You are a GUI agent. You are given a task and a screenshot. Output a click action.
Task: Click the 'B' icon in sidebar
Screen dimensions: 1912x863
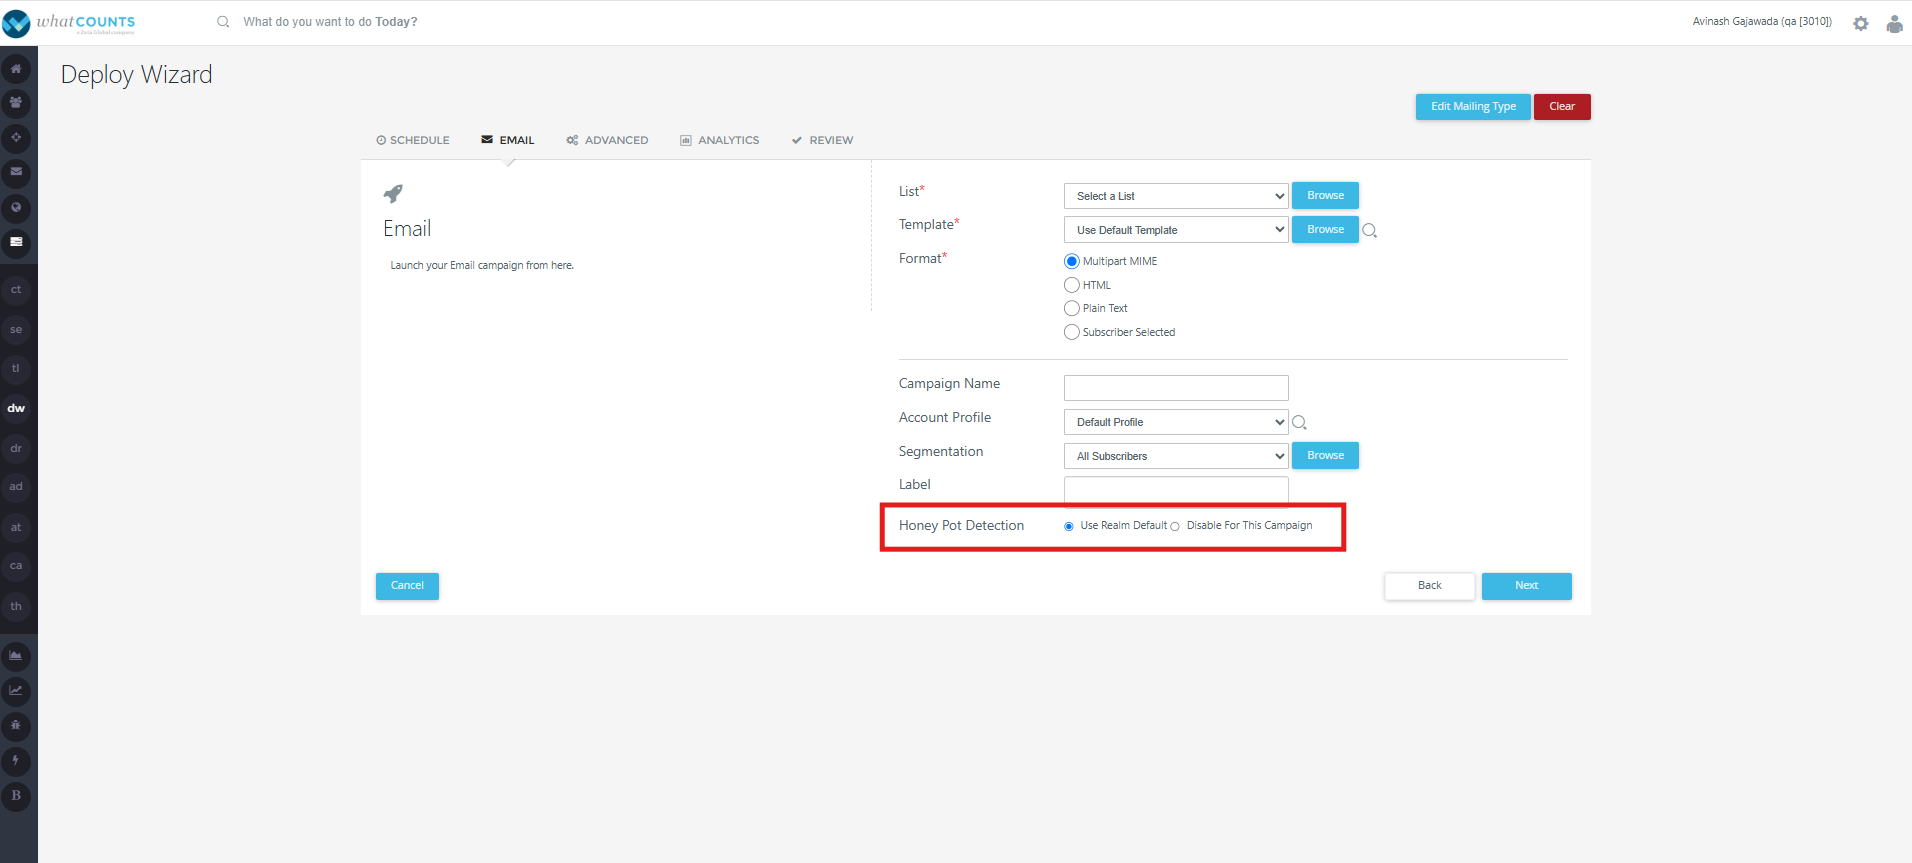click(16, 796)
